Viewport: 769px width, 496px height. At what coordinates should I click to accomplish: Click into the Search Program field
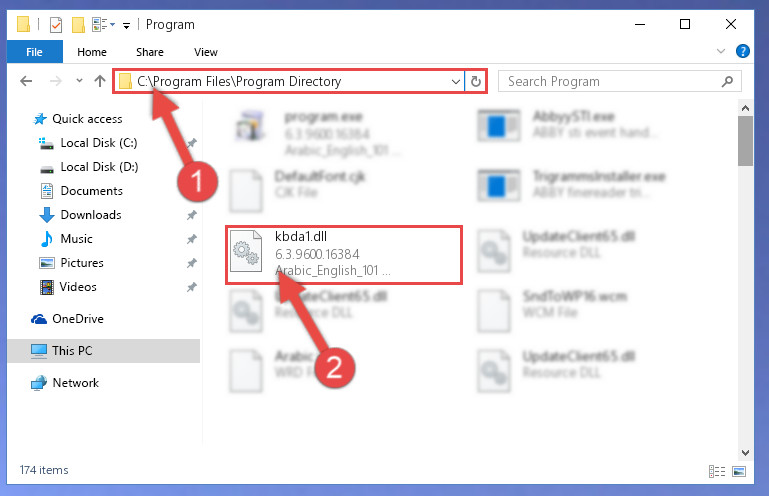tap(610, 81)
